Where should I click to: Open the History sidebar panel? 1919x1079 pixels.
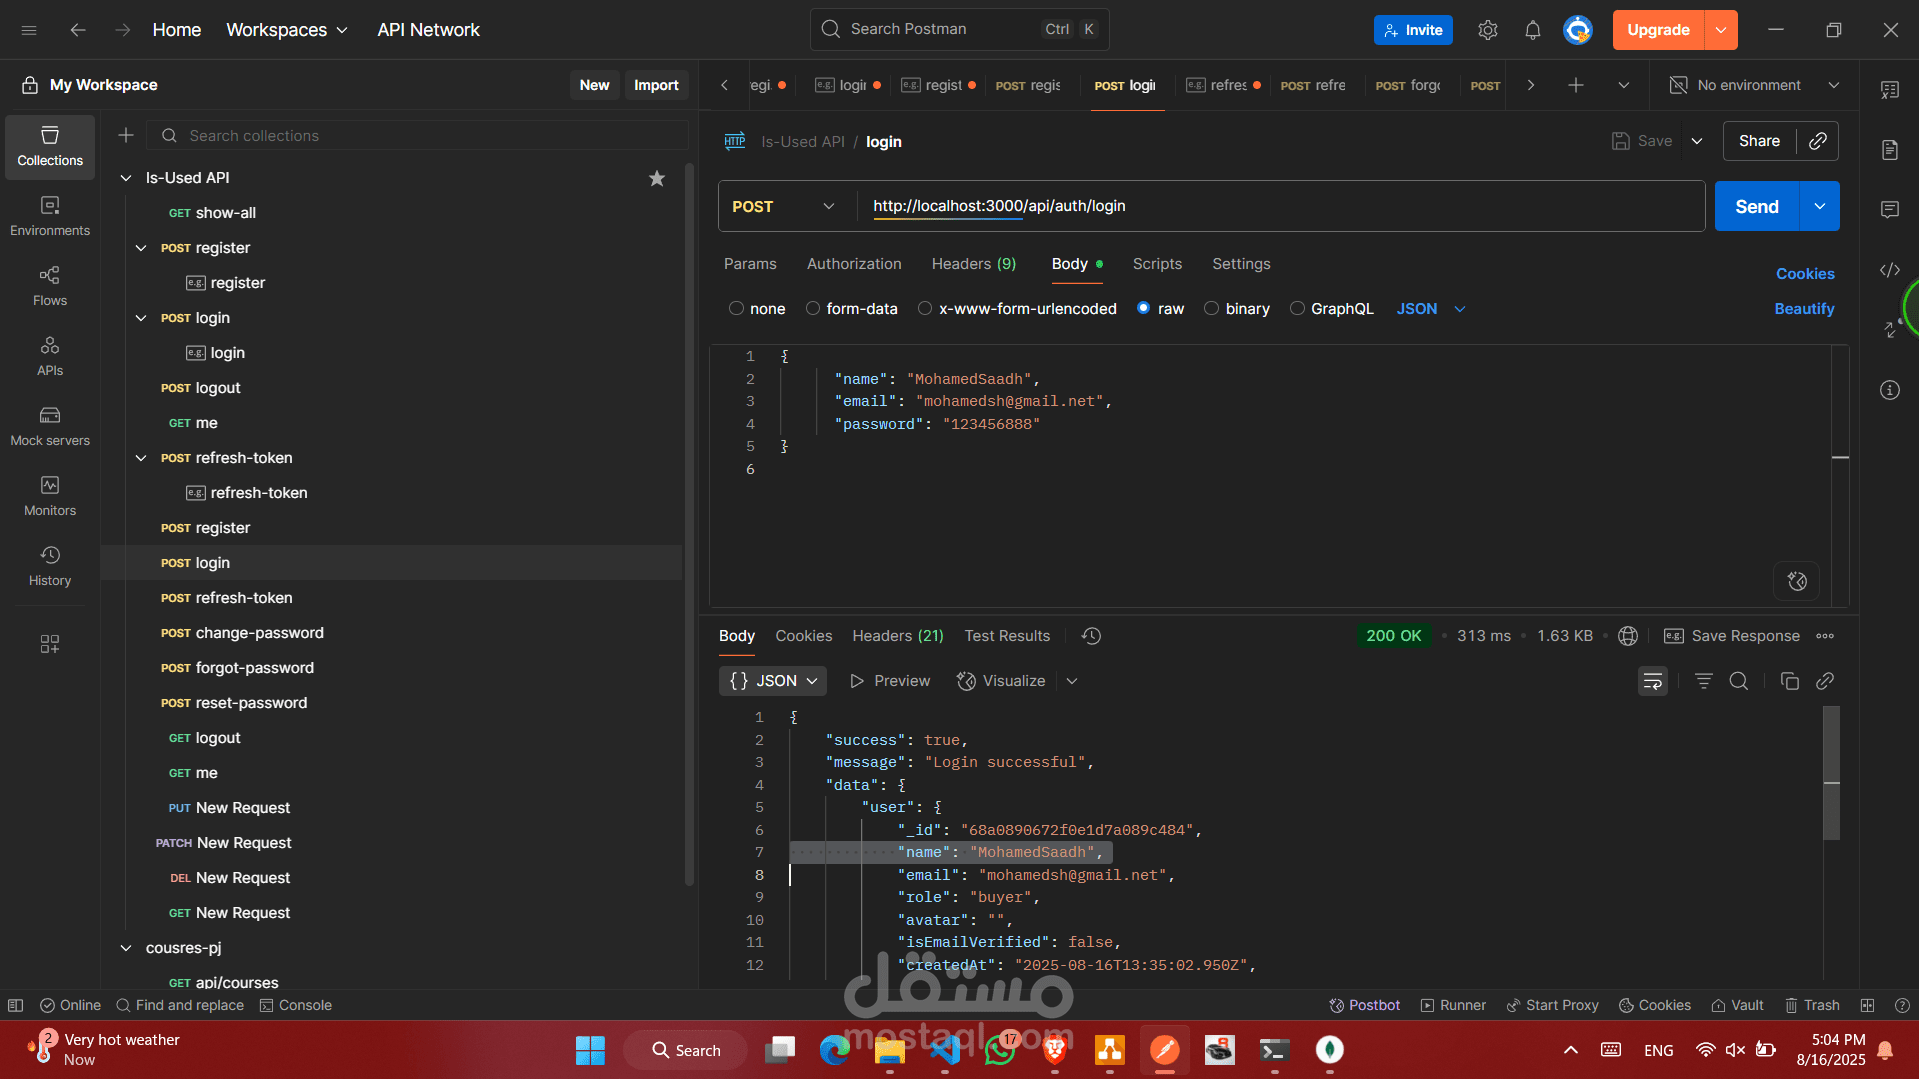pyautogui.click(x=50, y=566)
